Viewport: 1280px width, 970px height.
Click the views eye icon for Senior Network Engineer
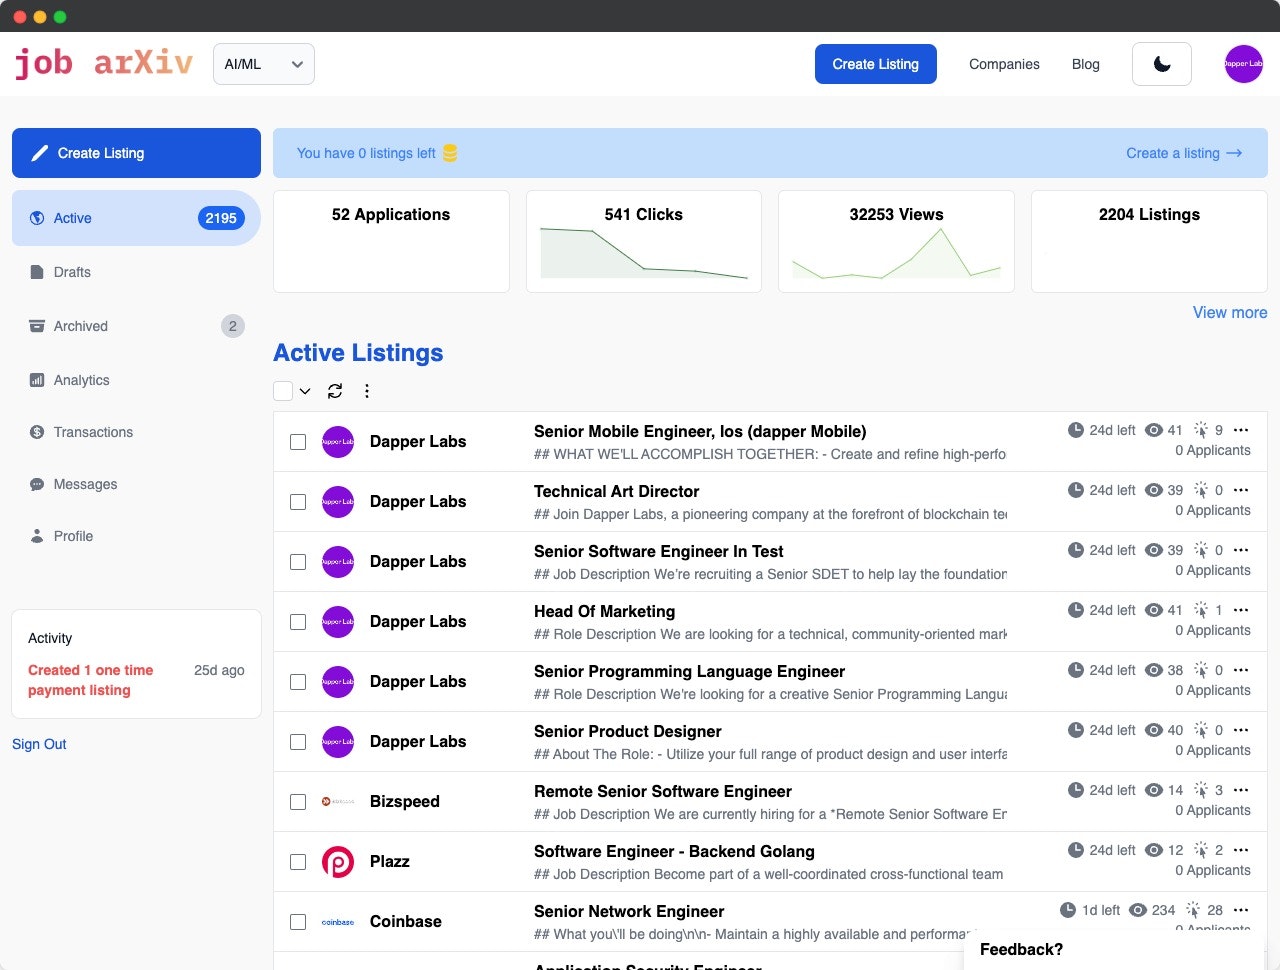point(1138,910)
